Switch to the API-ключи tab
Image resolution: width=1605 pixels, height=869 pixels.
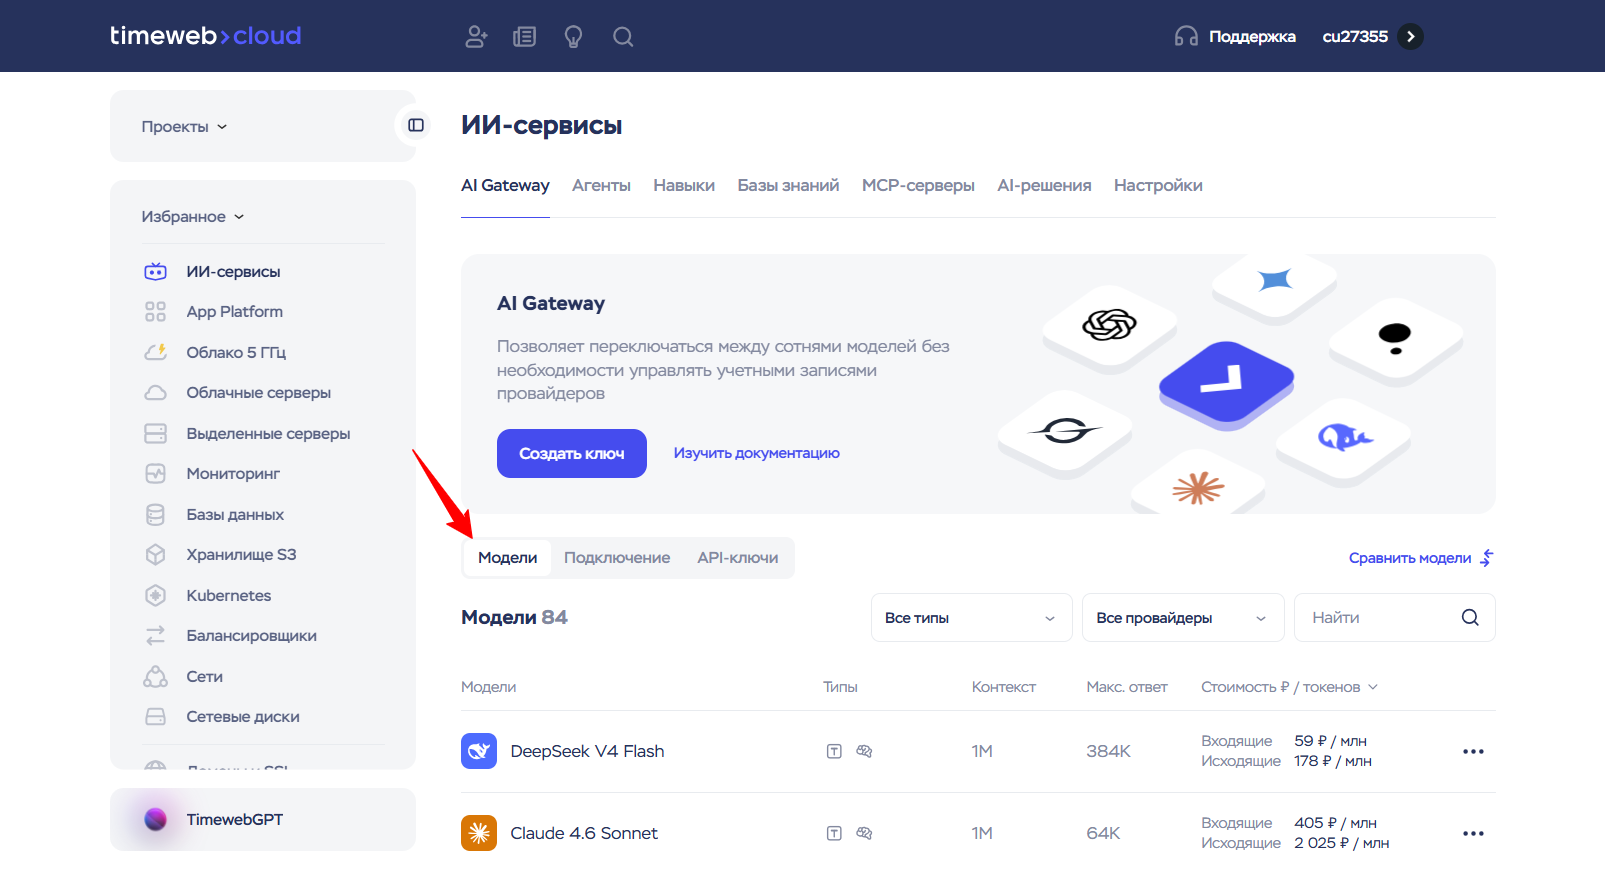pos(738,558)
